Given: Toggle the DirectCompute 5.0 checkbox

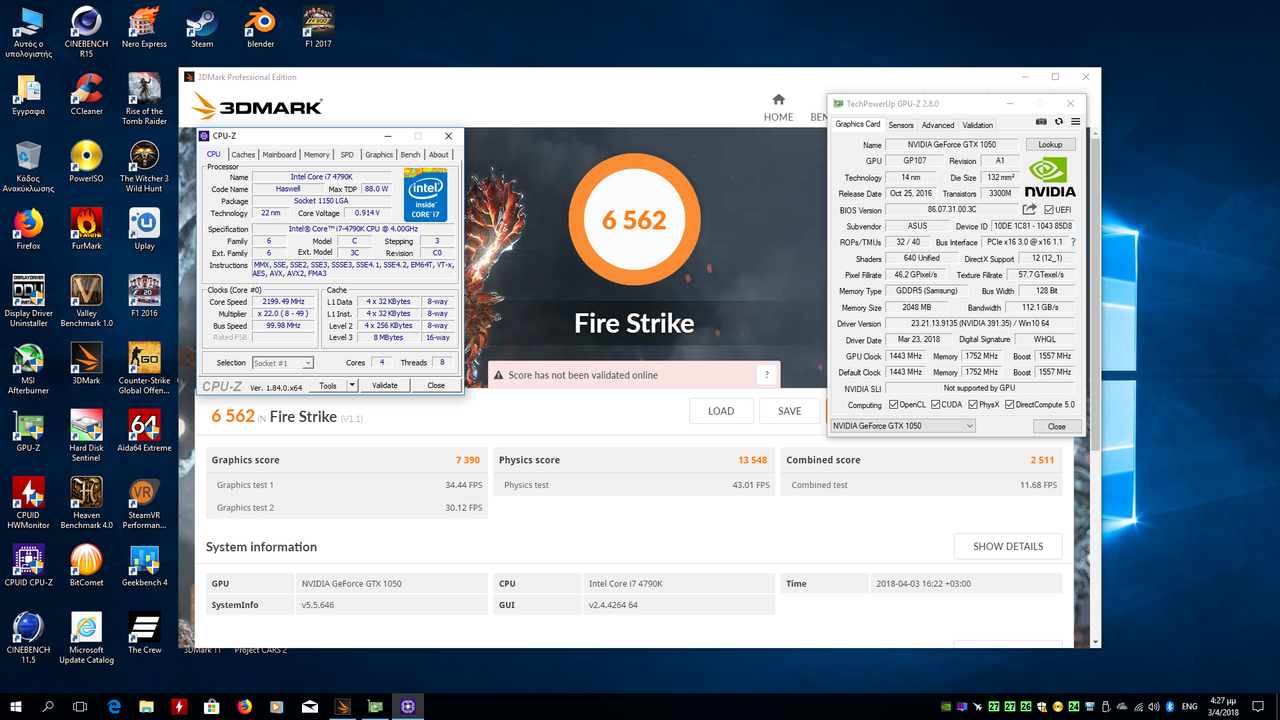Looking at the screenshot, I should click(1009, 405).
